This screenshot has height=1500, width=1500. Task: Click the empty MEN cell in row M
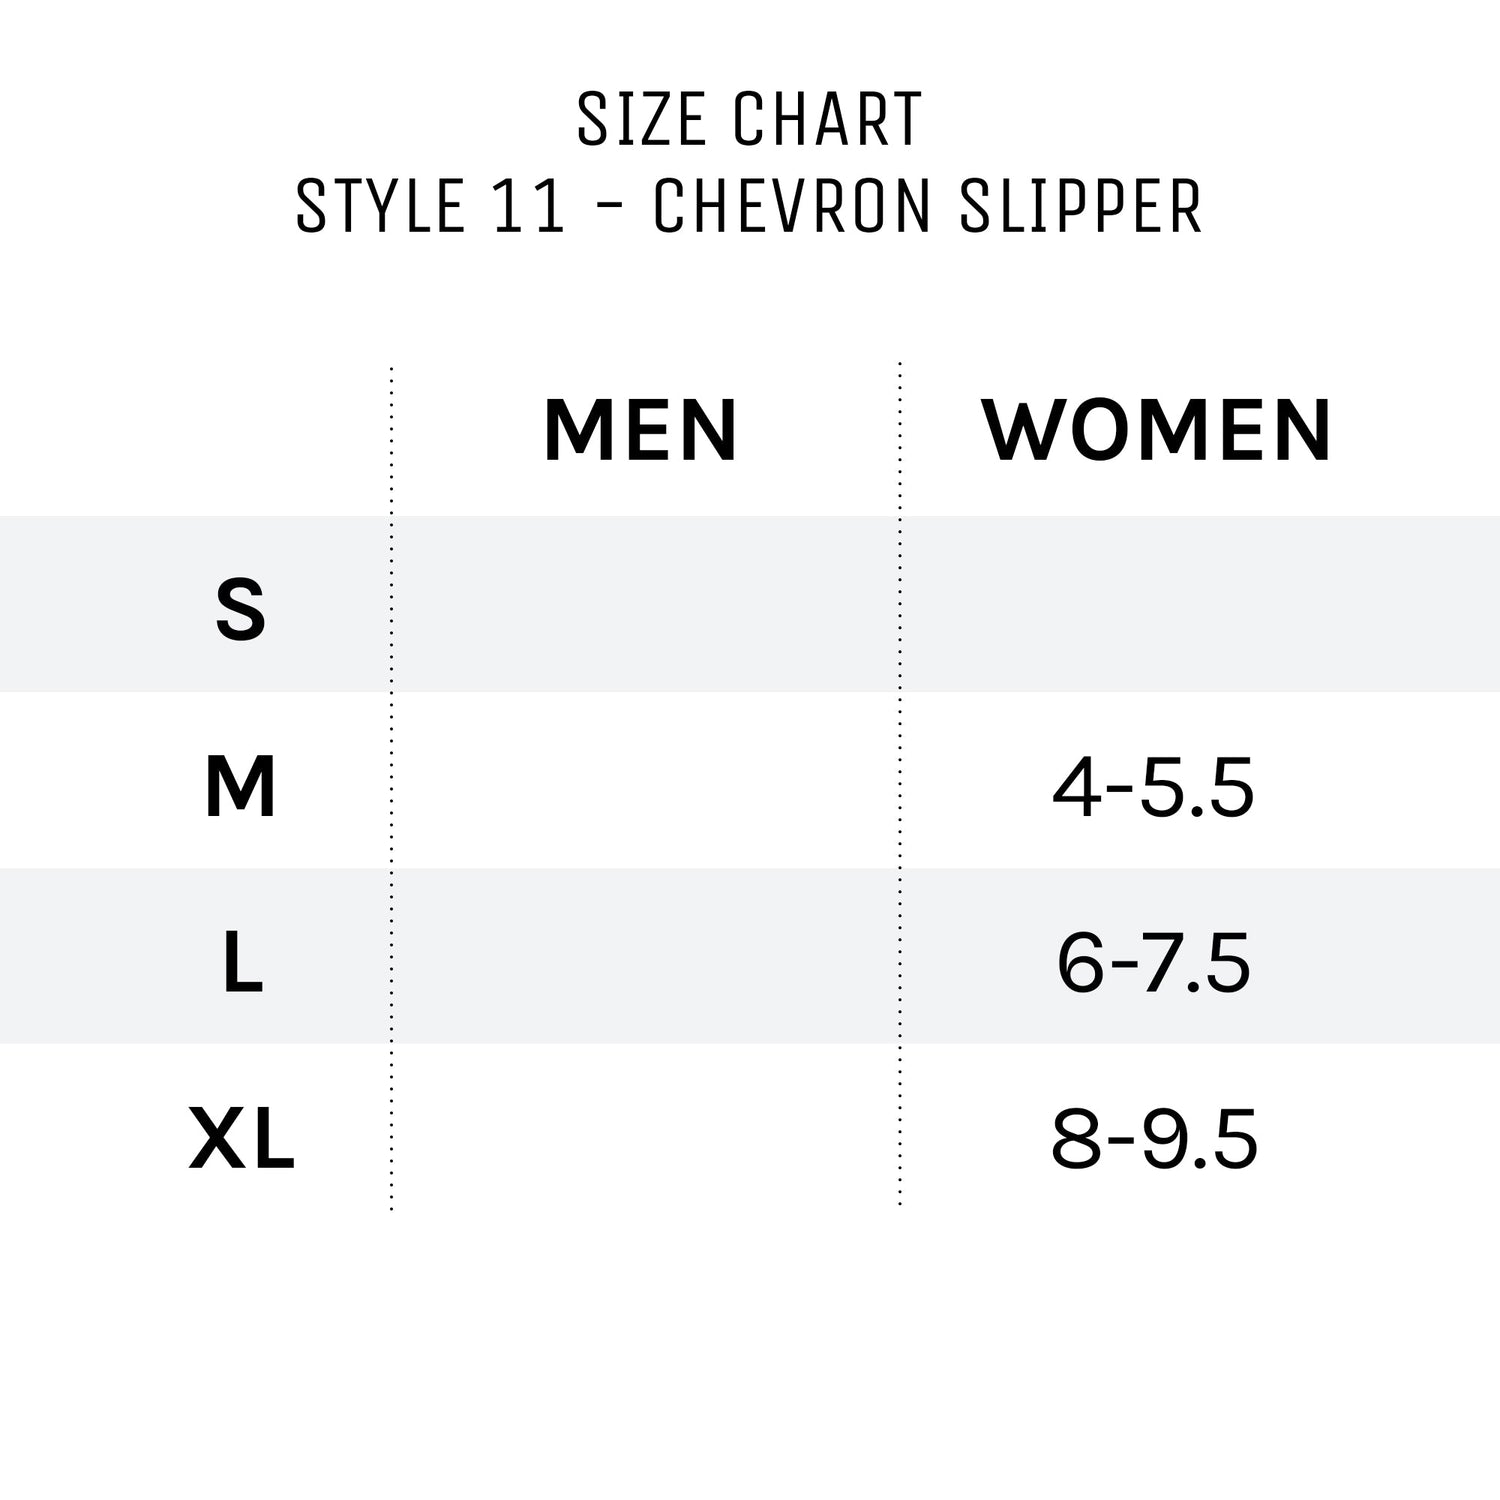(645, 781)
